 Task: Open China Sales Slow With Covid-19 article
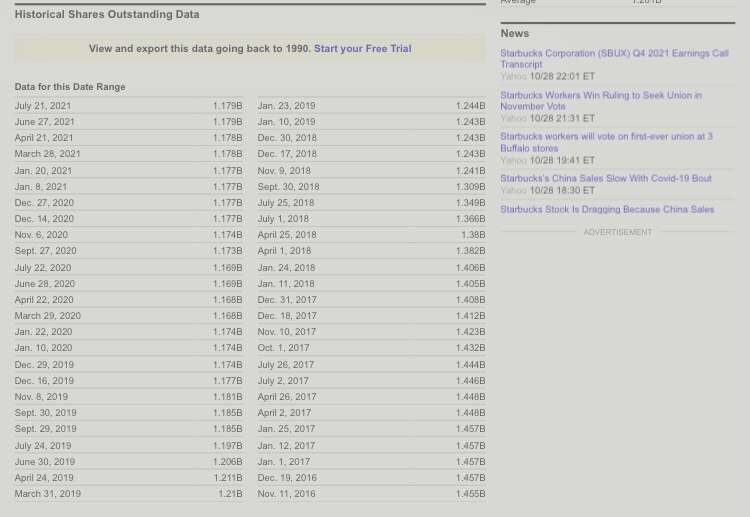tap(606, 178)
